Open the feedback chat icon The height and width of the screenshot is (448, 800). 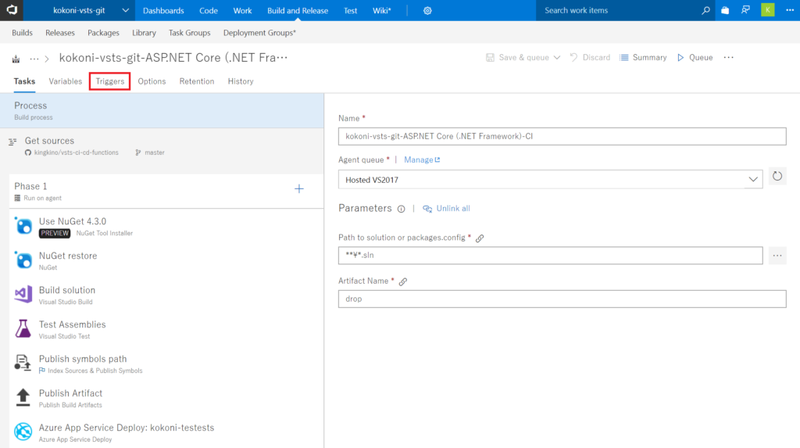(745, 10)
